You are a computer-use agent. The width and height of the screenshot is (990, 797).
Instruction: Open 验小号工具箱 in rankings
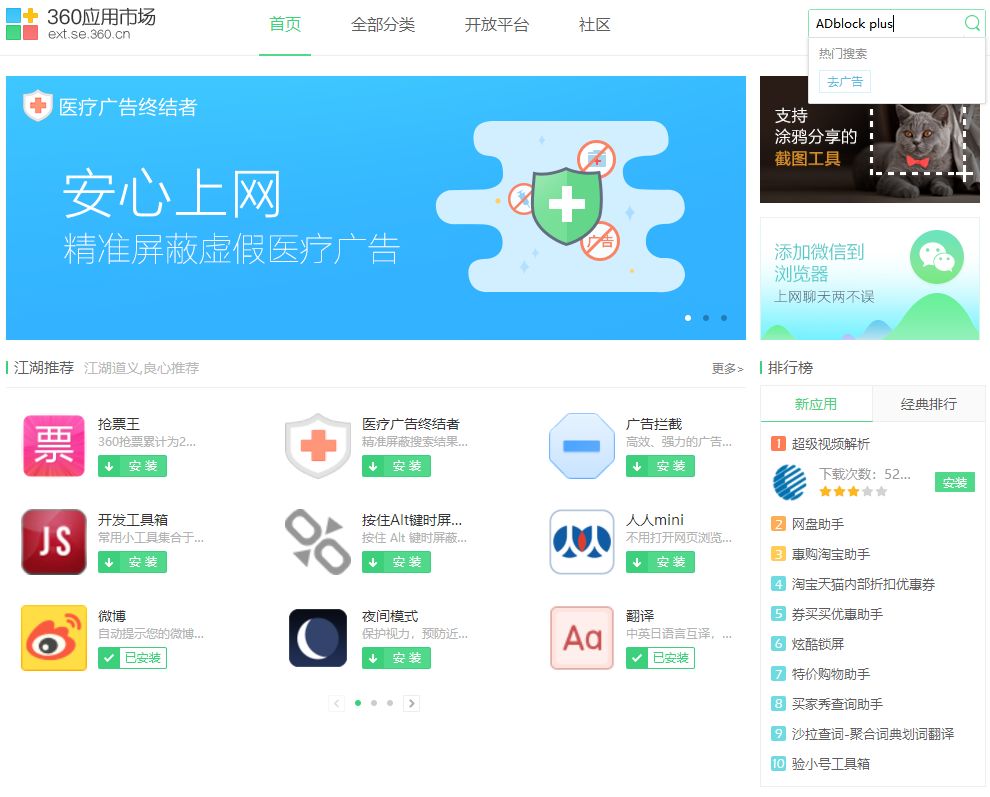[831, 764]
